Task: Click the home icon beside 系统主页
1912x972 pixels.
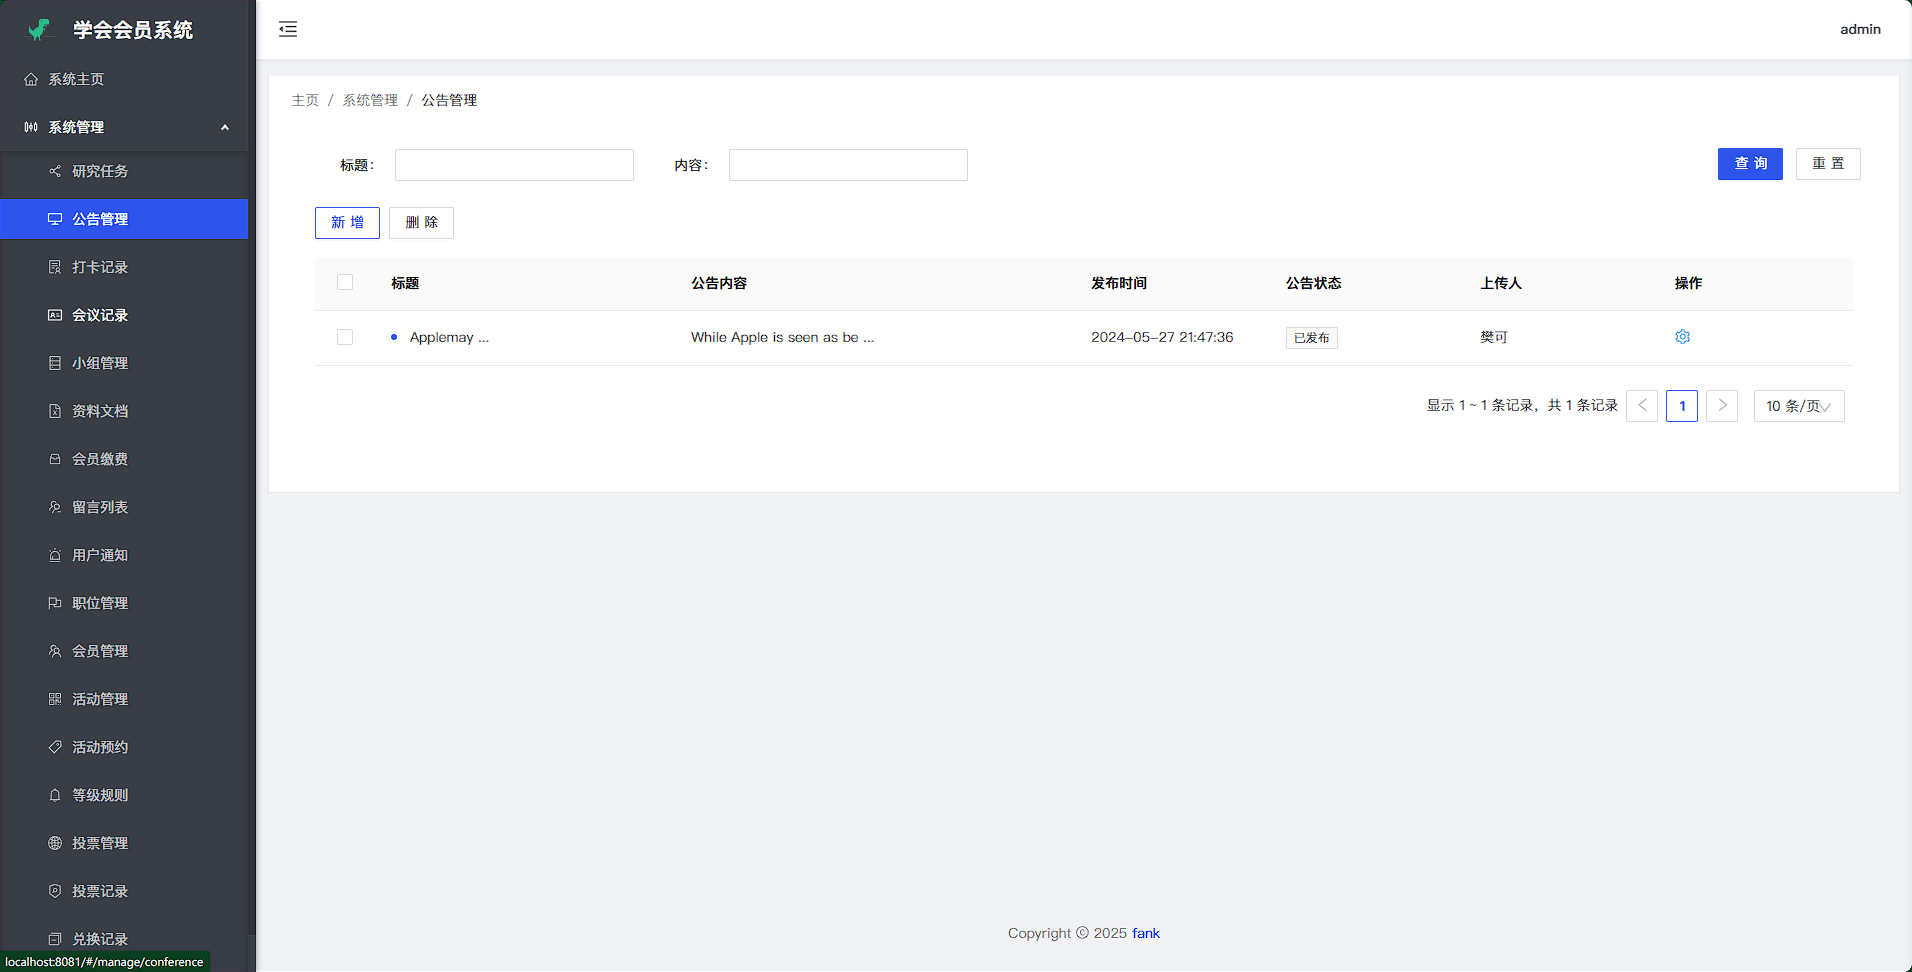Action: (31, 79)
